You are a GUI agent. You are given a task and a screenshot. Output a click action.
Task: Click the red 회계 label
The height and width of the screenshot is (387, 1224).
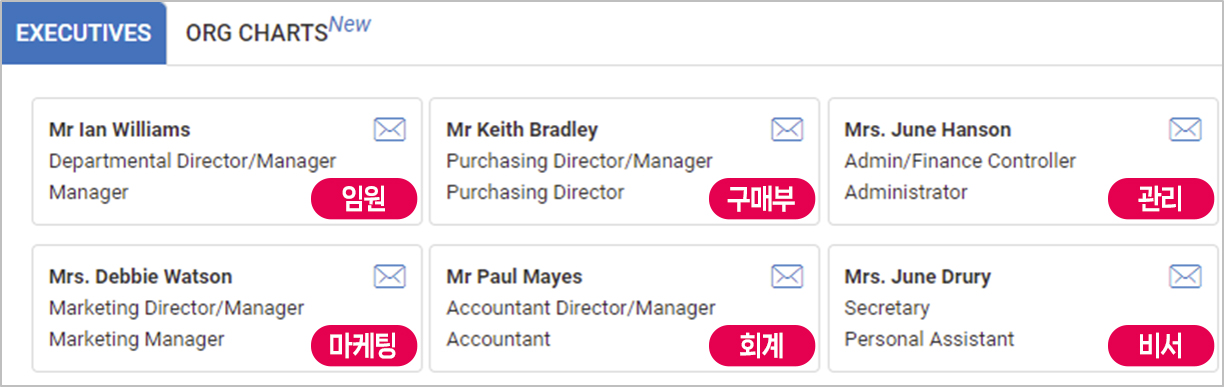[762, 345]
